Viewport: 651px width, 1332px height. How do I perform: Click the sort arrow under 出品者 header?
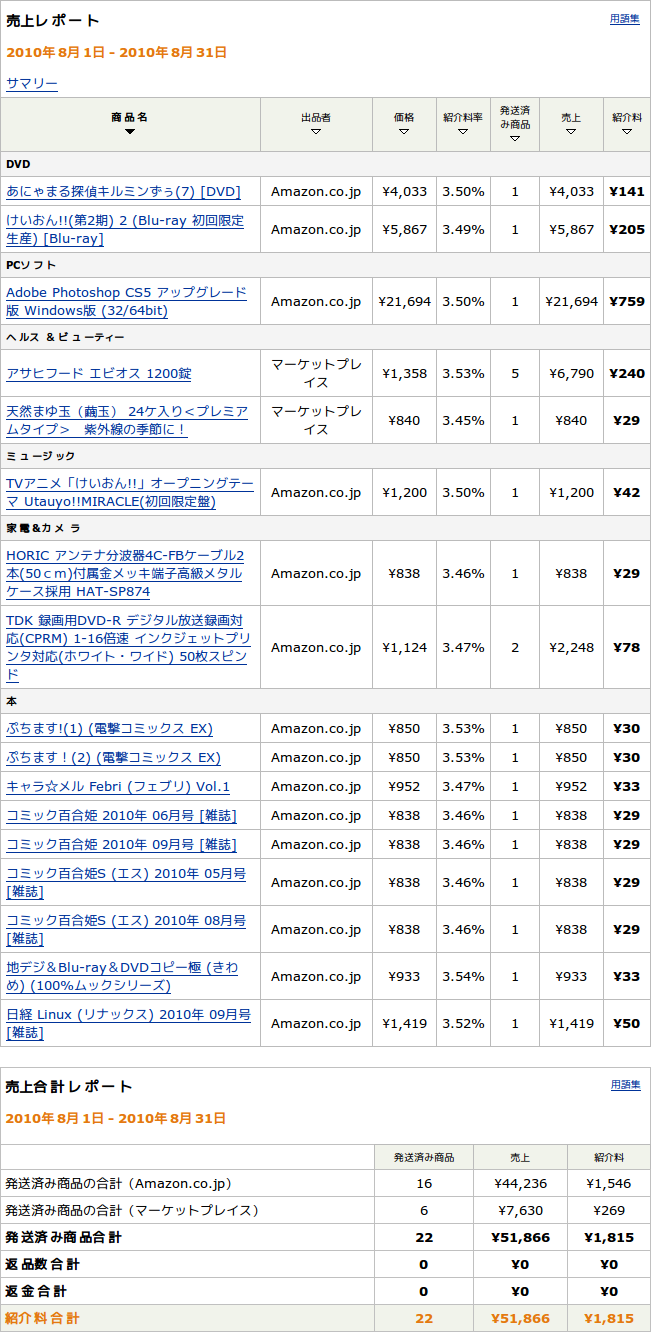tap(316, 132)
